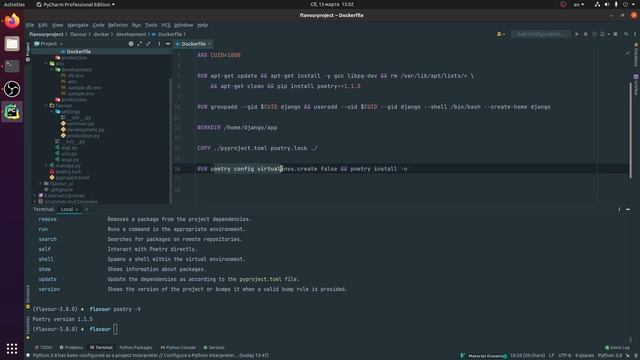Open the Run menu

[136, 25]
